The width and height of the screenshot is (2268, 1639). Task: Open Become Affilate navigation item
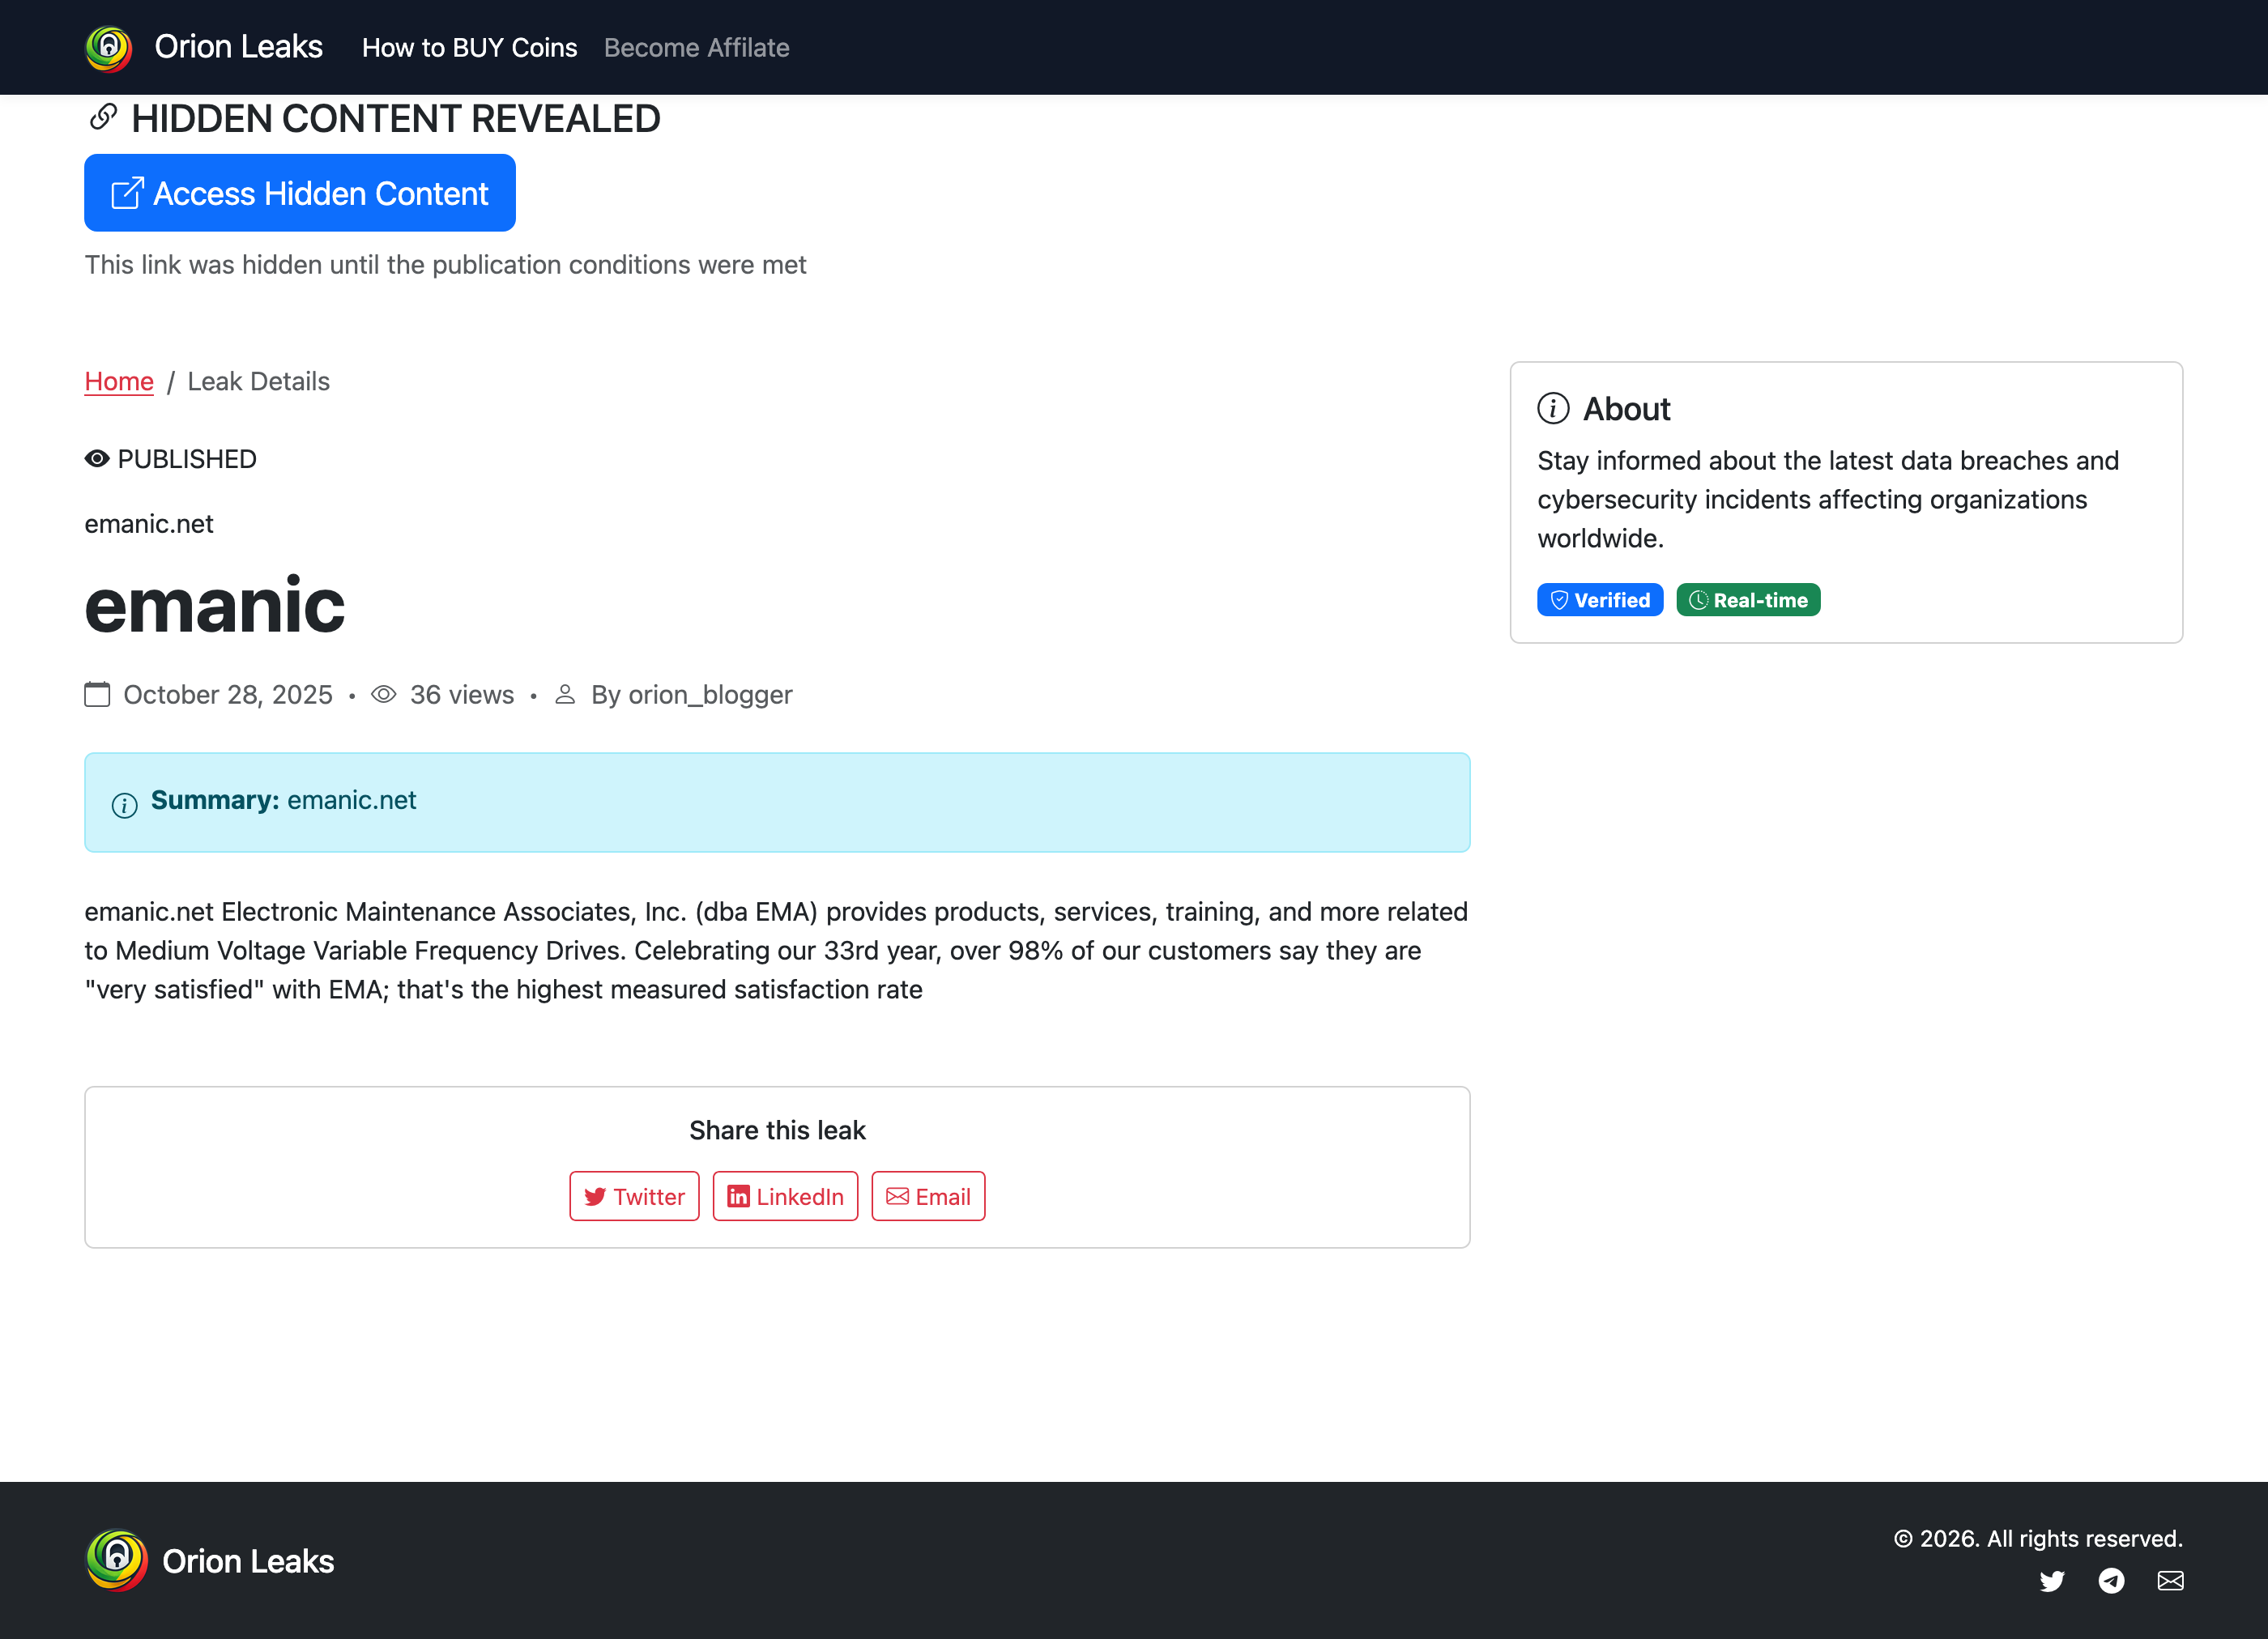click(x=696, y=47)
